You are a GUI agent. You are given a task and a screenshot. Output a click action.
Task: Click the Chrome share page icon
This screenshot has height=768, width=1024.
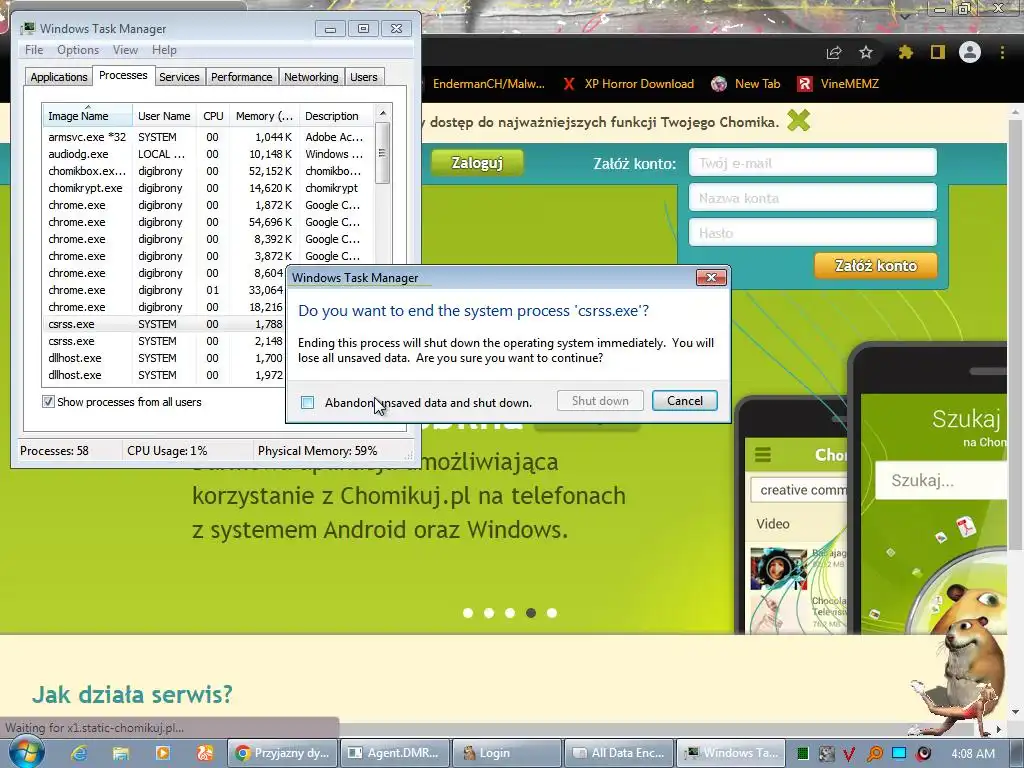tap(834, 52)
